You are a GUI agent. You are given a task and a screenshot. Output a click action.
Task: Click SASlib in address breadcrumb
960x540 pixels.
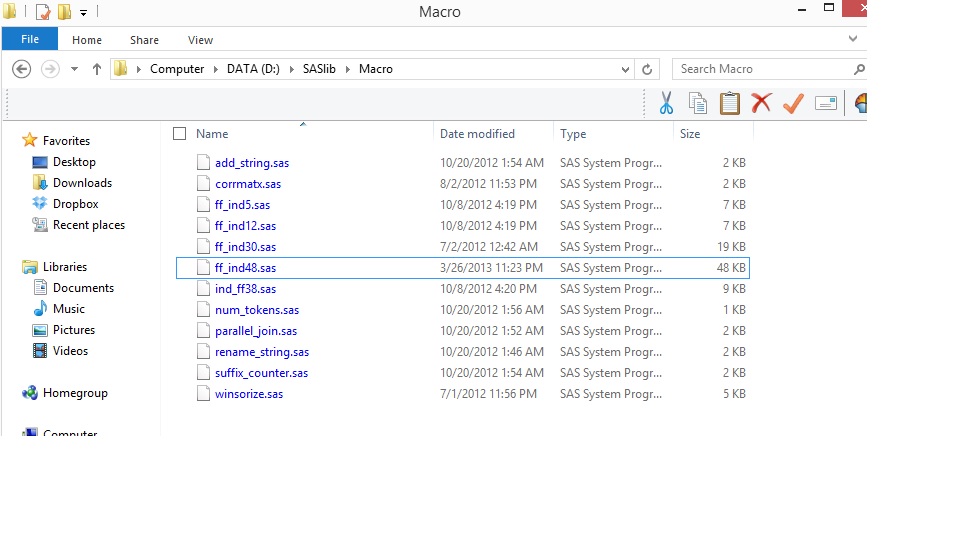(319, 69)
